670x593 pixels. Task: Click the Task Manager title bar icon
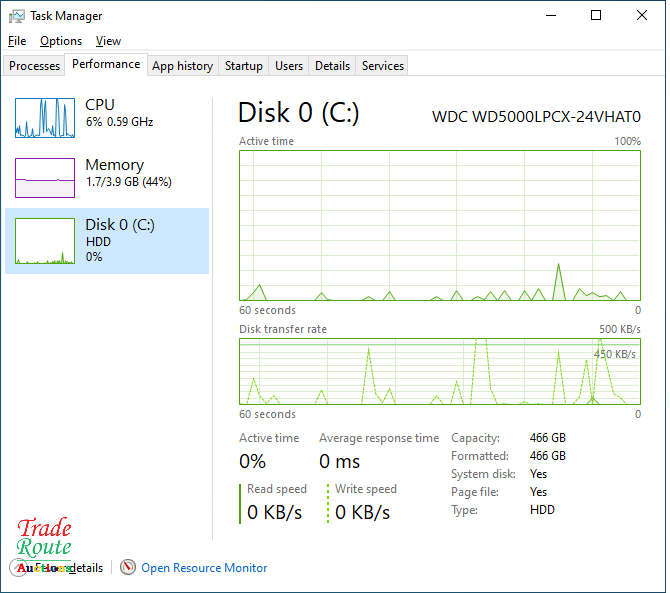(x=17, y=16)
